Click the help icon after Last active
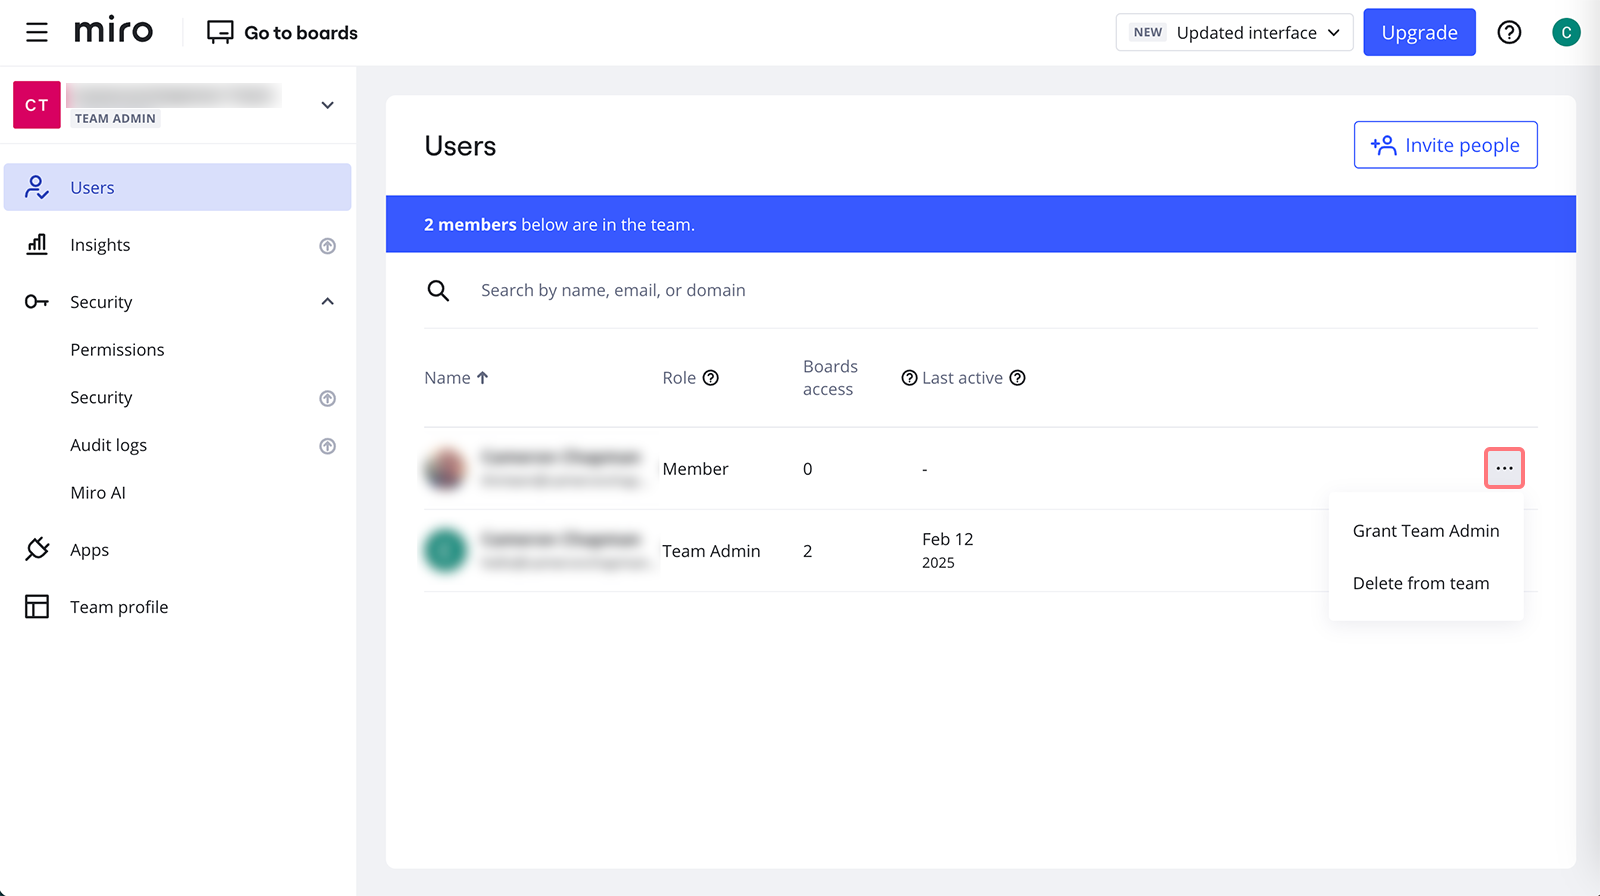 pyautogui.click(x=1017, y=378)
